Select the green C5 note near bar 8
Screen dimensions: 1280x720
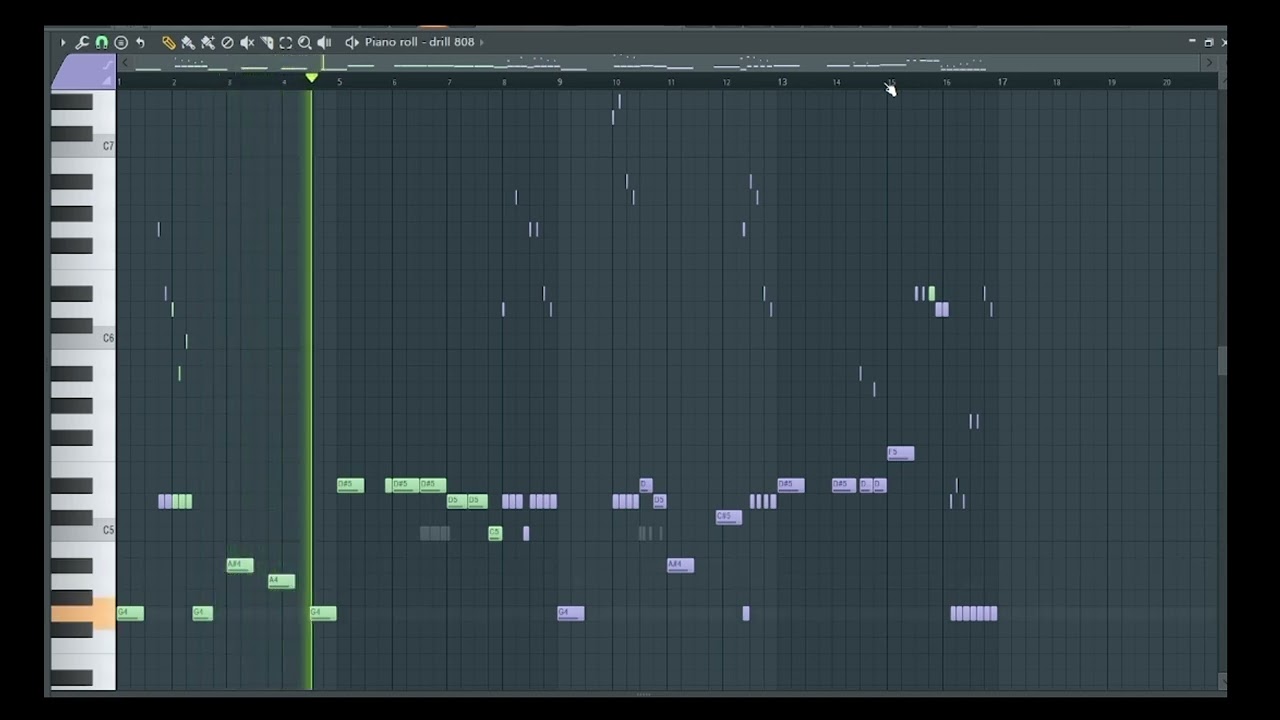(495, 533)
